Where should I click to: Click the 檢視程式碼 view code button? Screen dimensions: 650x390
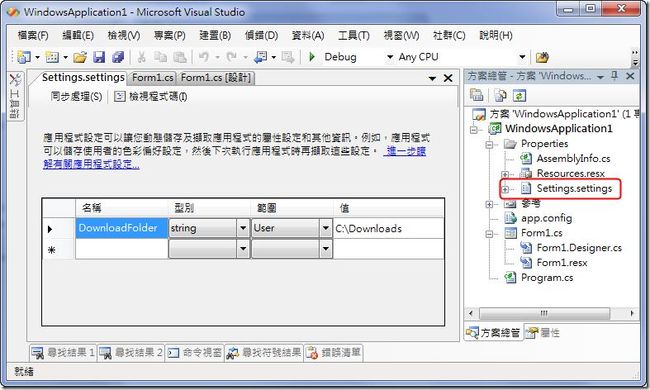click(x=151, y=97)
